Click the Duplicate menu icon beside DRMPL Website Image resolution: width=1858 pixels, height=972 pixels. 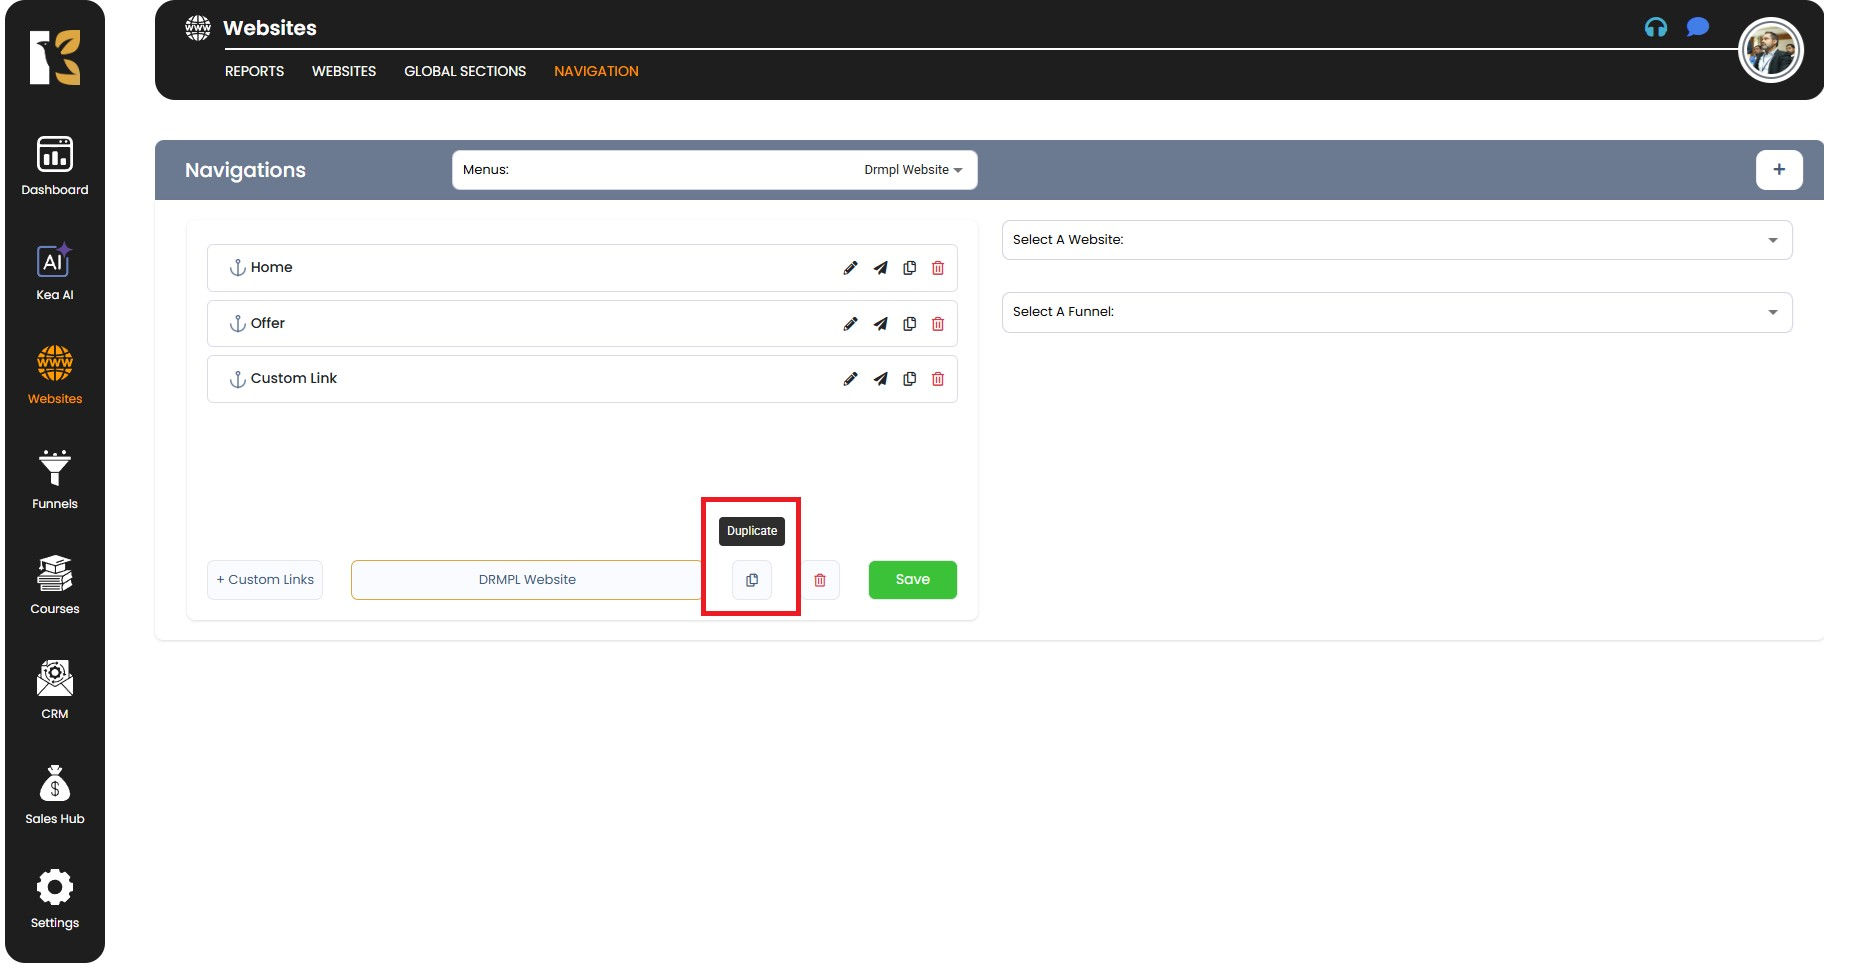tap(752, 580)
